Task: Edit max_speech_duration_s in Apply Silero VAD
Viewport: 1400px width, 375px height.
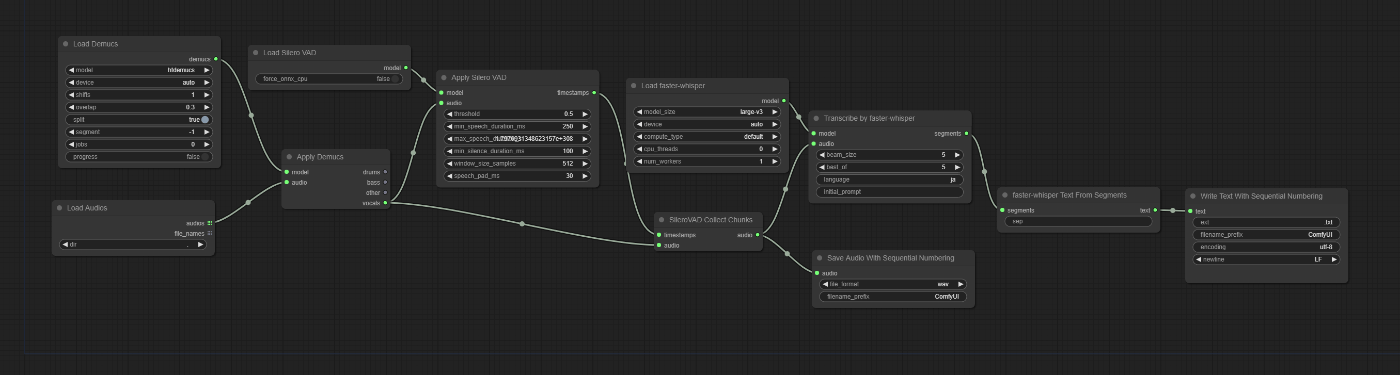Action: 518,138
